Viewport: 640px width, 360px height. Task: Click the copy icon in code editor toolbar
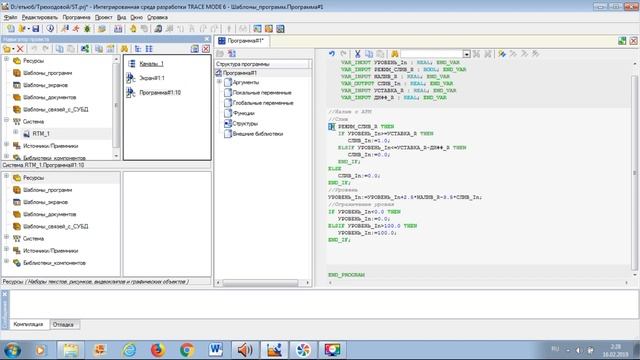(x=369, y=54)
